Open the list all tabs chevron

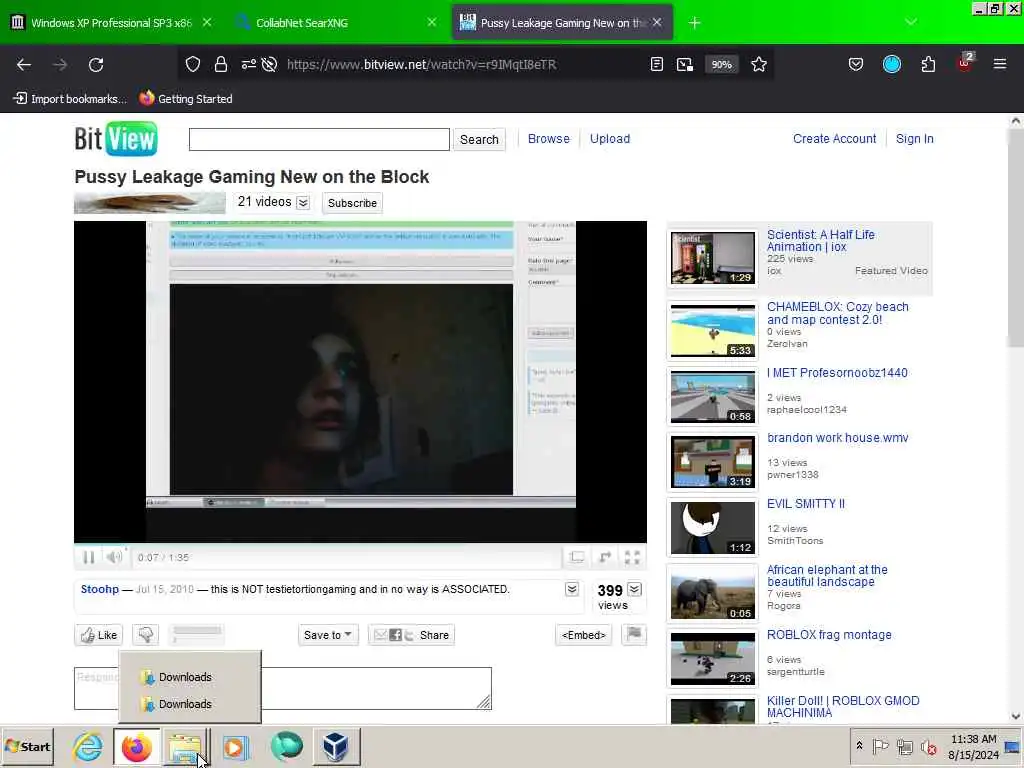click(x=911, y=23)
